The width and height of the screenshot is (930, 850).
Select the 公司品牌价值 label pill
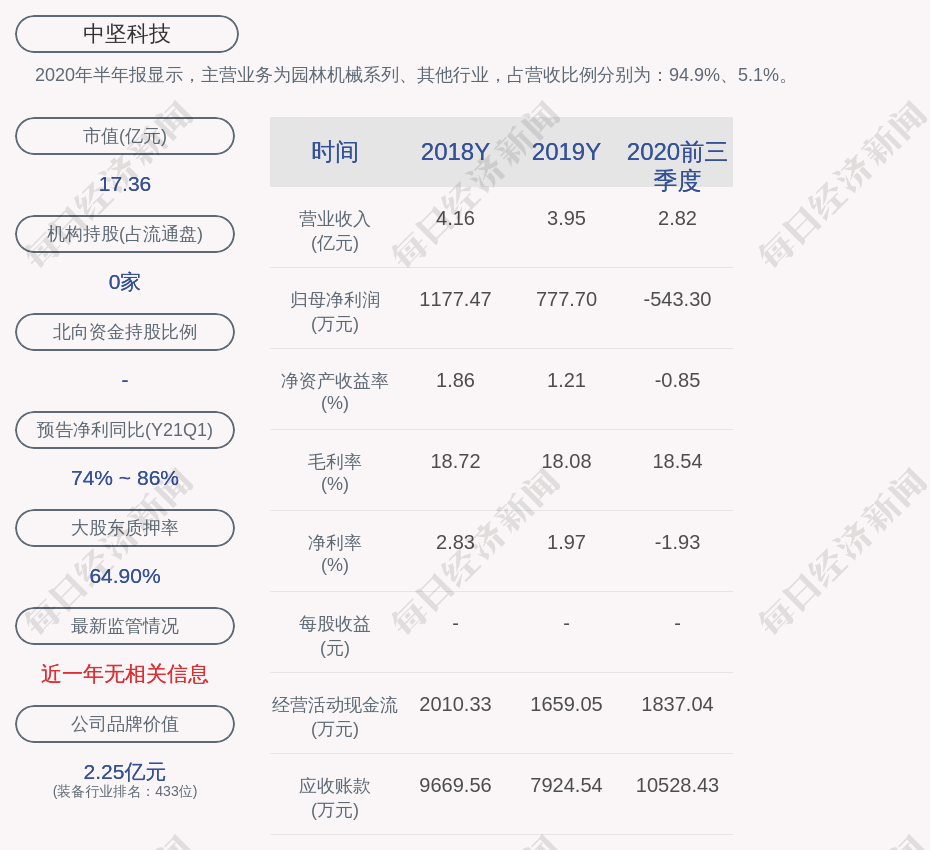125,724
